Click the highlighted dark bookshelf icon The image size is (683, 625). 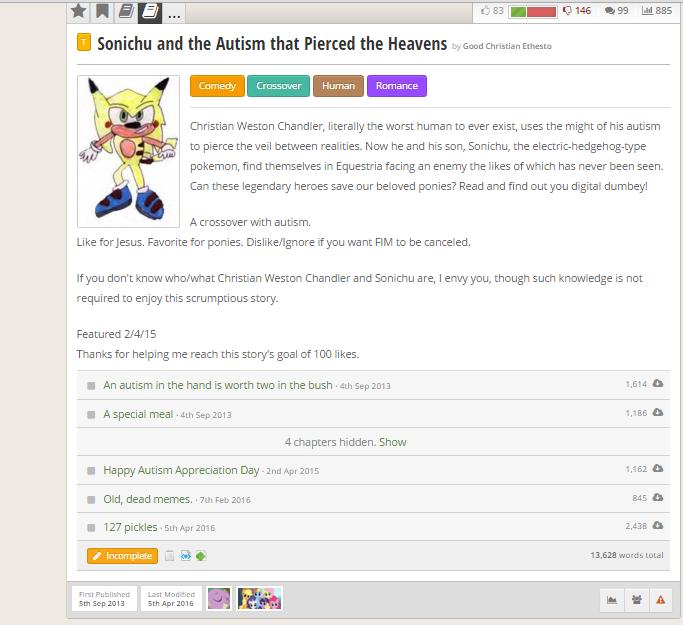pos(150,11)
